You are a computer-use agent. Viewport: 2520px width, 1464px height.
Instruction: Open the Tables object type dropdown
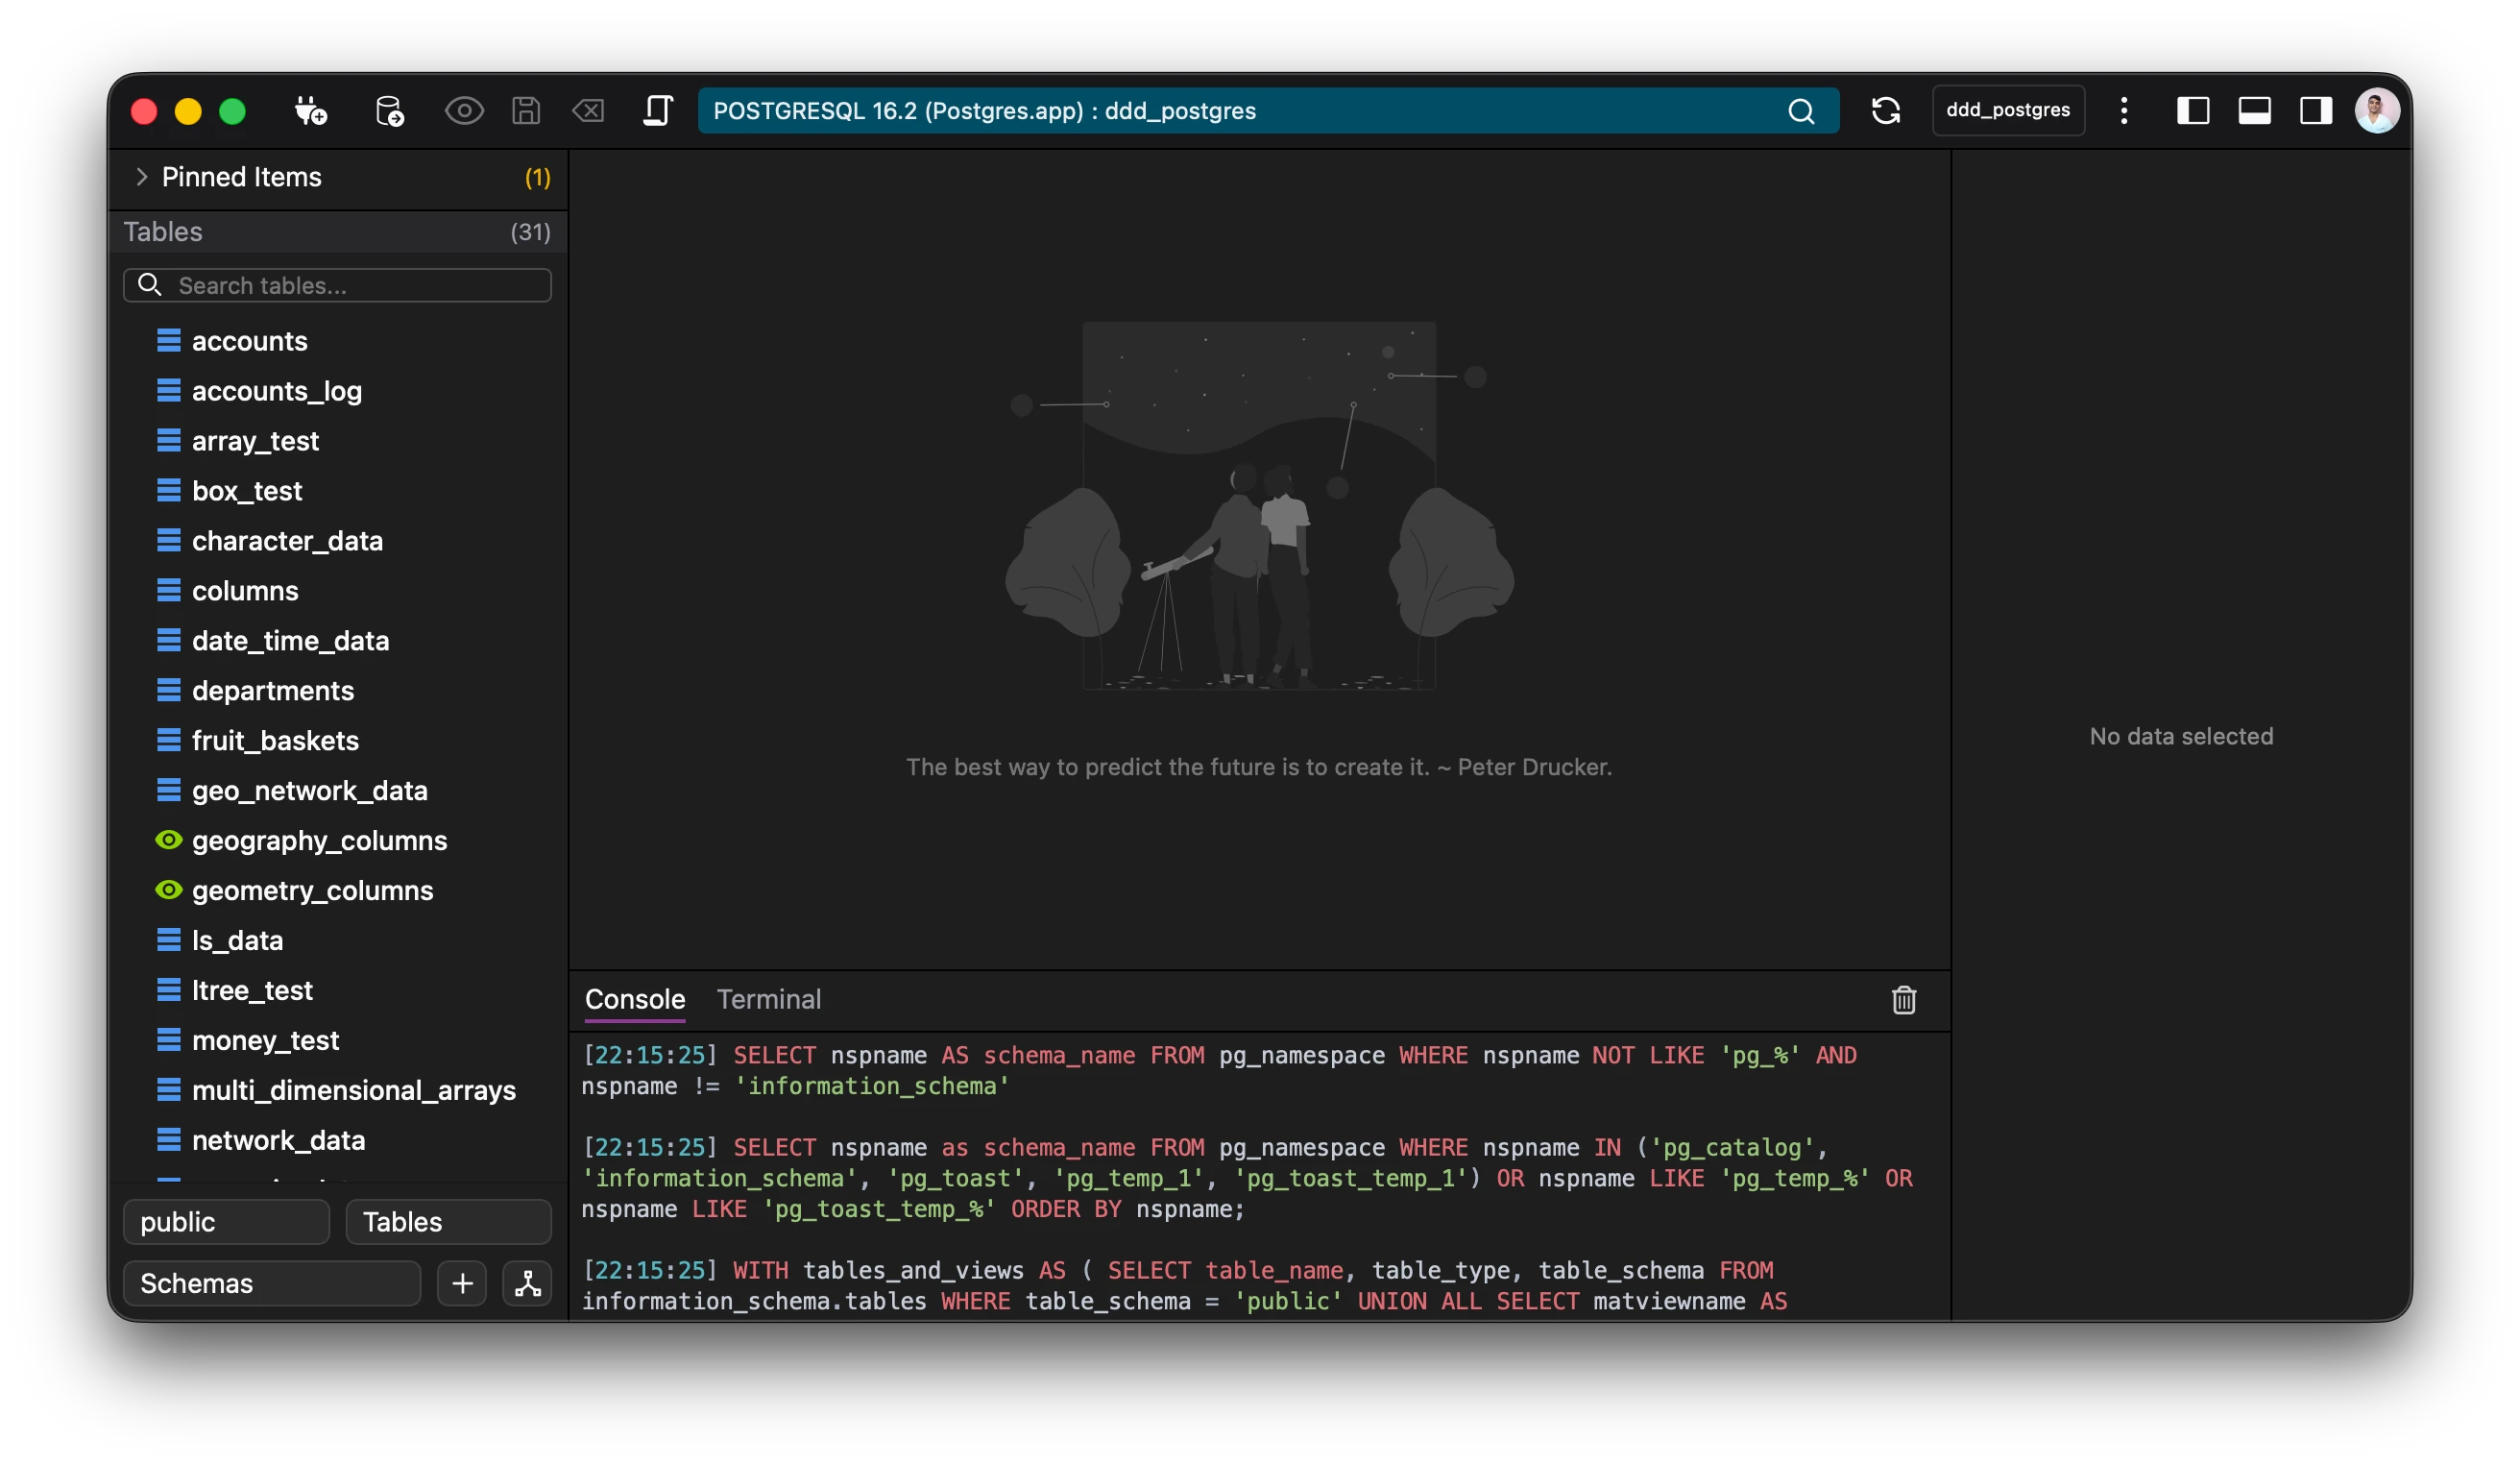click(448, 1222)
